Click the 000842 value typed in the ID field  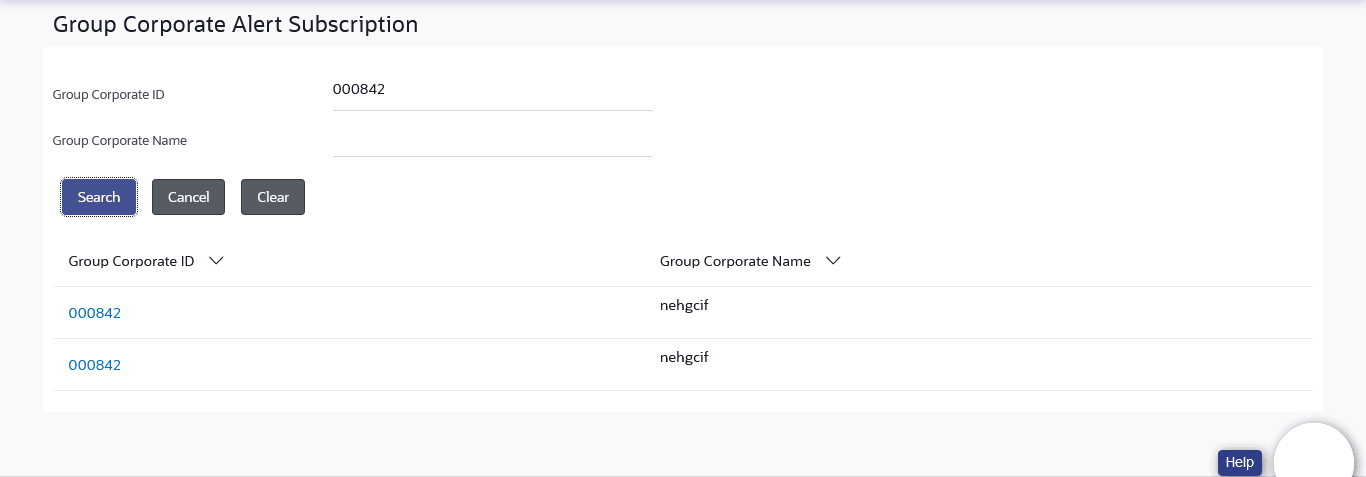coord(359,89)
